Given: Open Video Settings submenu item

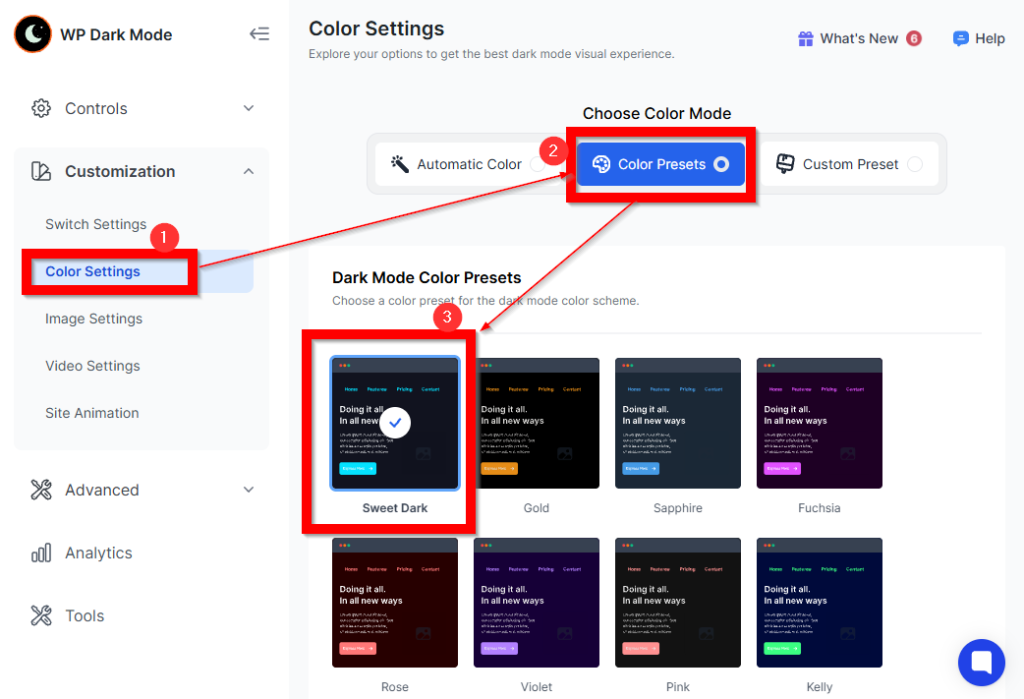Looking at the screenshot, I should (x=92, y=366).
